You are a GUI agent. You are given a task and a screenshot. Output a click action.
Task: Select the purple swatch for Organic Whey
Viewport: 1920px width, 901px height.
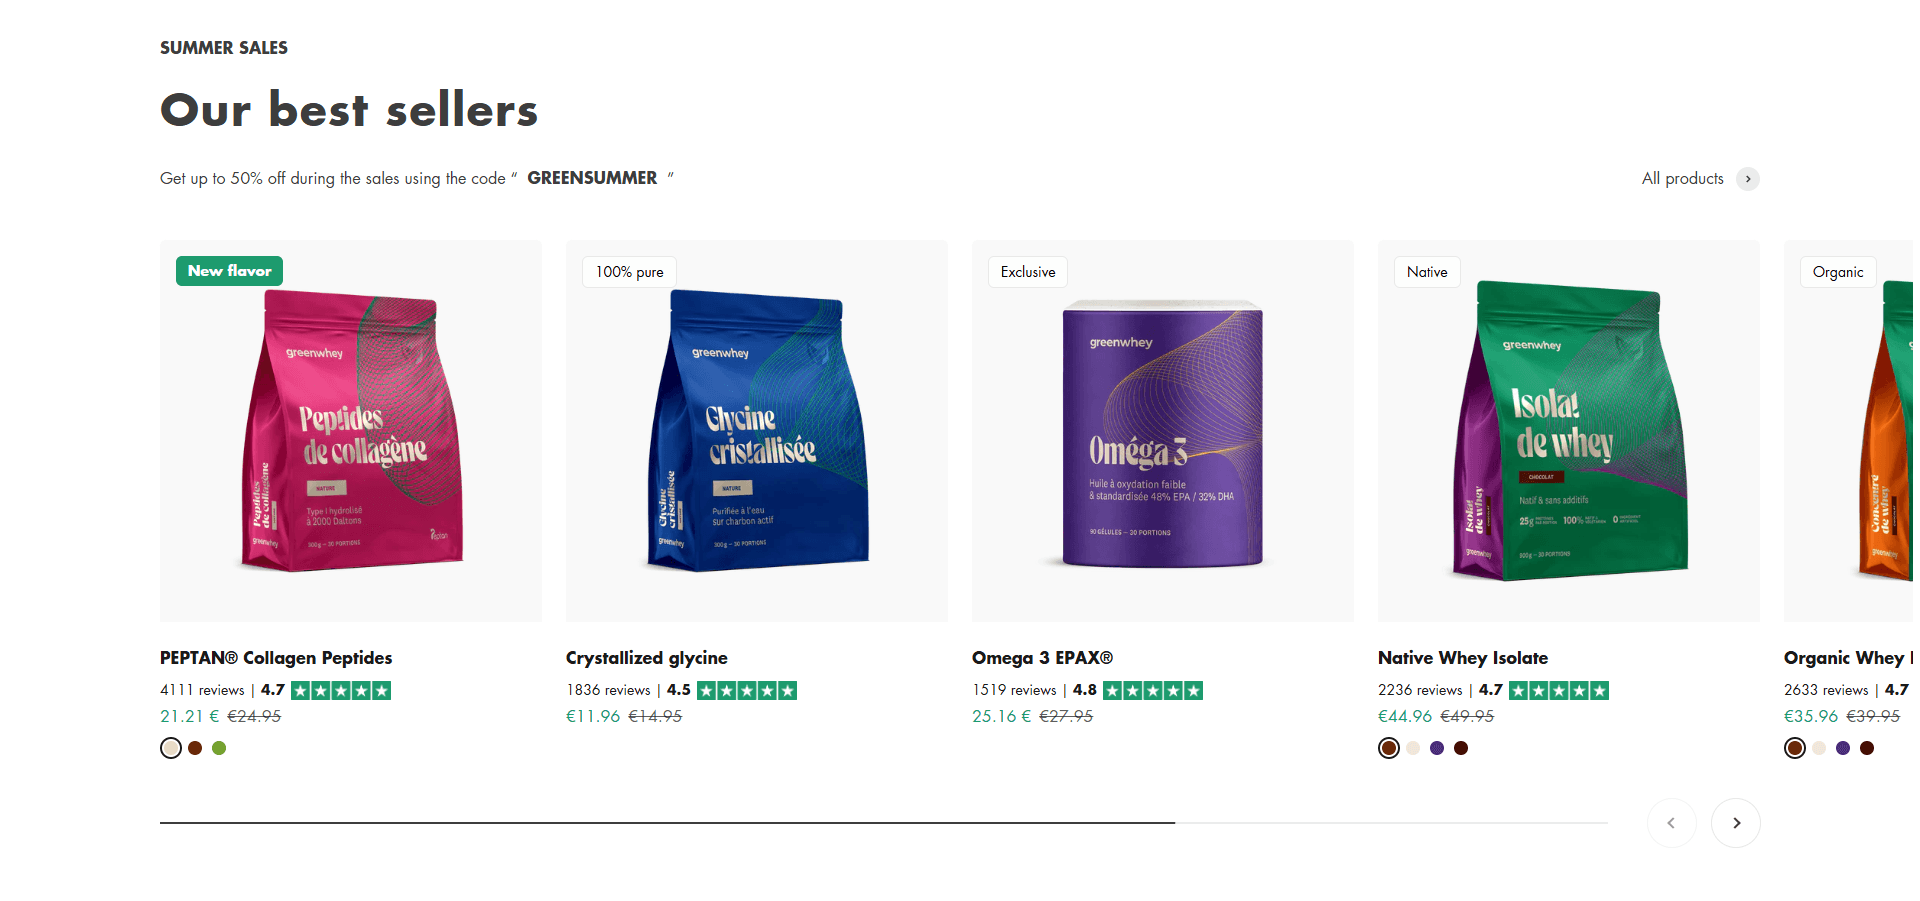coord(1843,748)
